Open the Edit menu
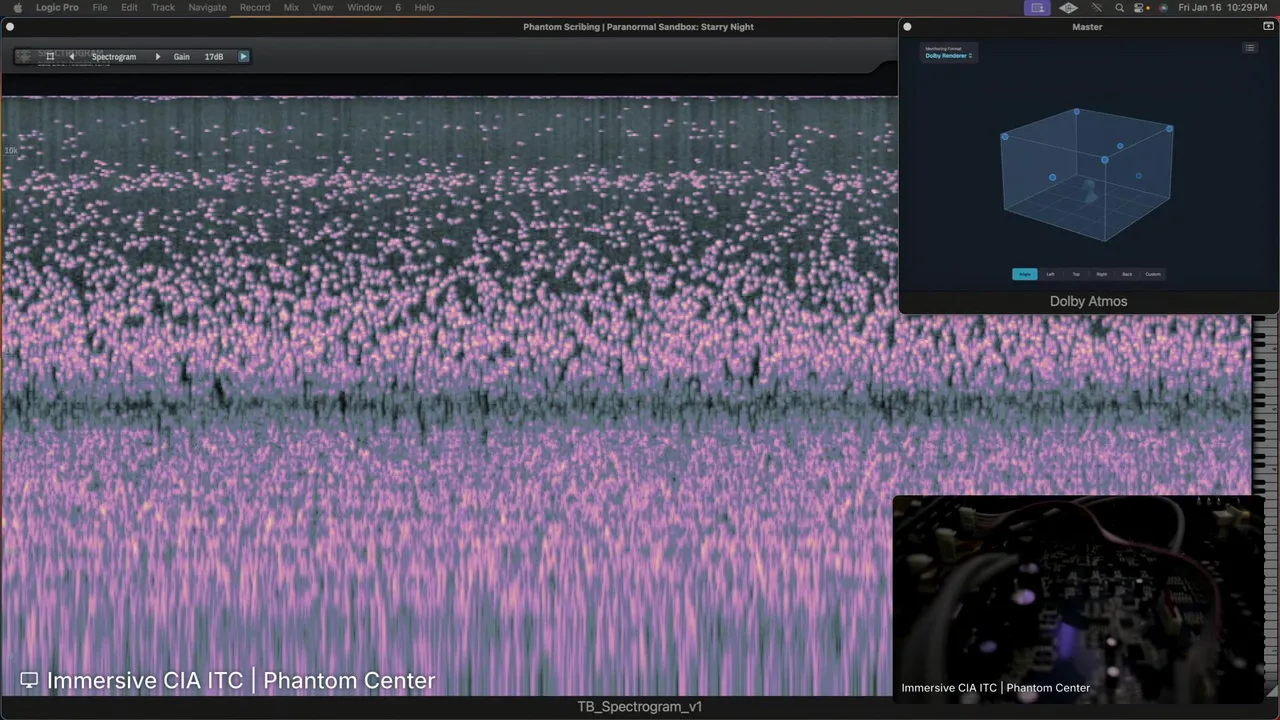The height and width of the screenshot is (720, 1280). 130,7
